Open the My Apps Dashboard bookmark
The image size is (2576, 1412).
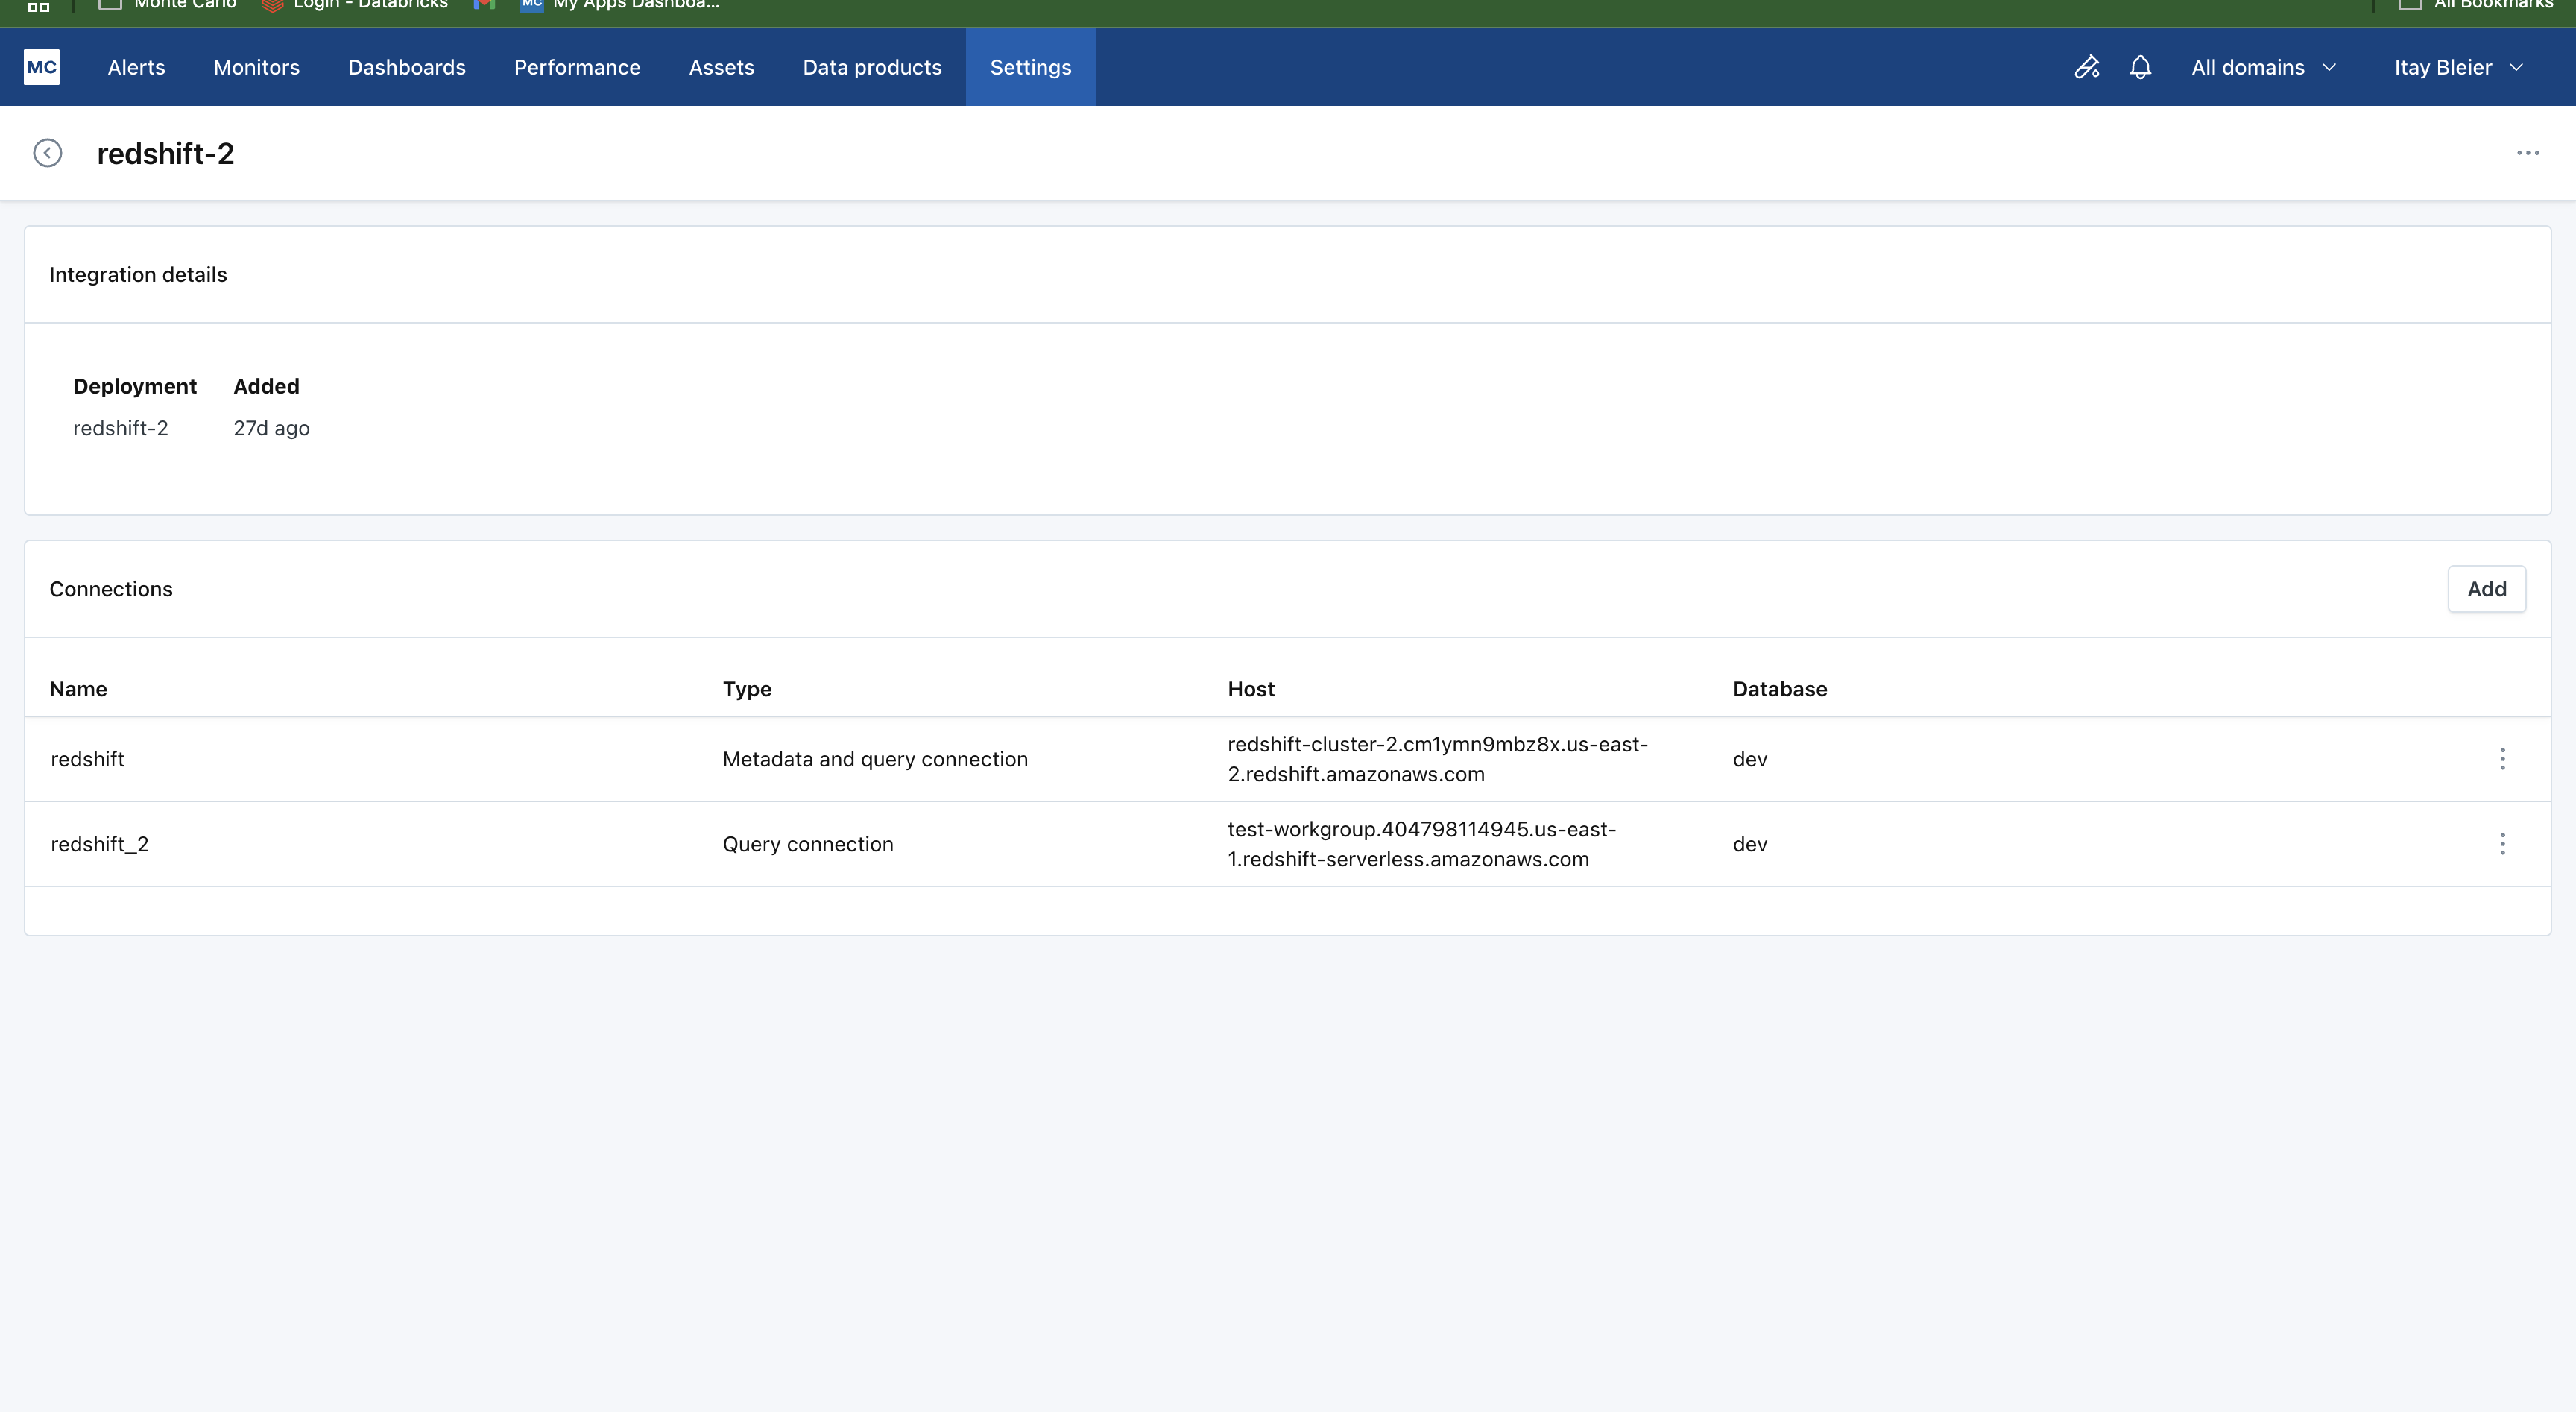click(x=620, y=5)
